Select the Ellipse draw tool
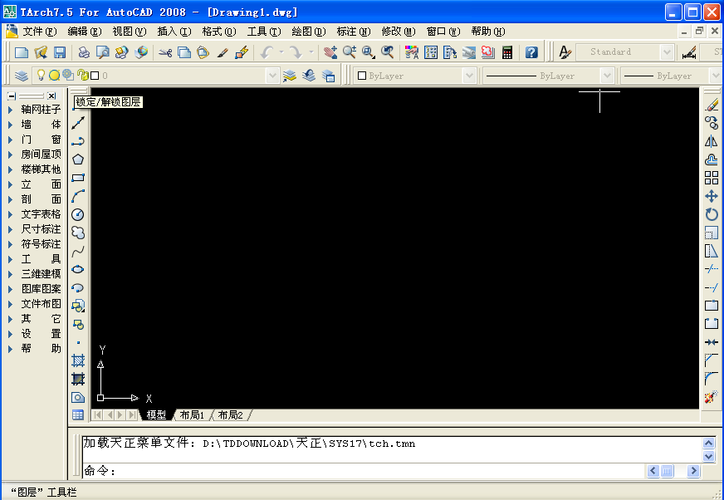 point(78,269)
